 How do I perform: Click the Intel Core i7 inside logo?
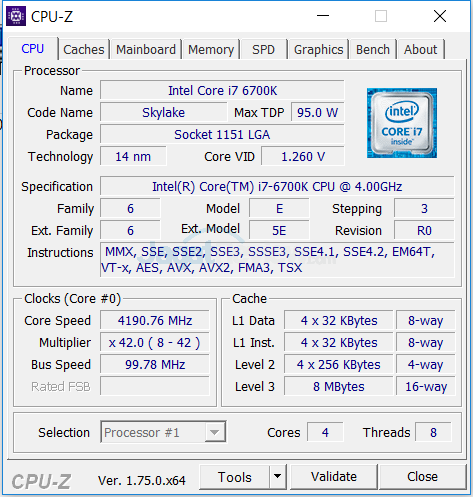402,123
